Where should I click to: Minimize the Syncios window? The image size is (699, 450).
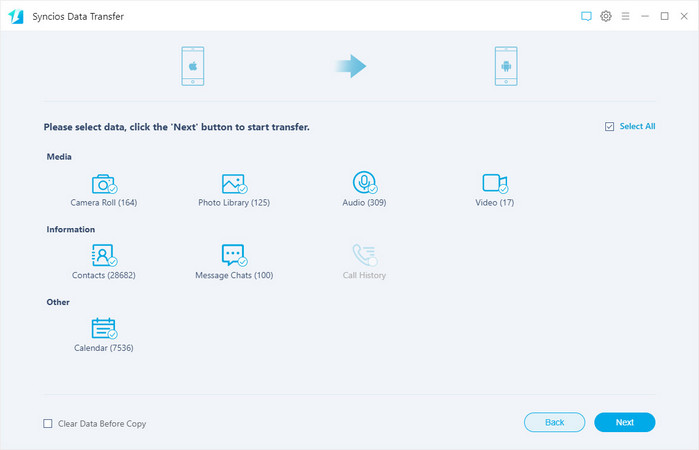pos(645,16)
